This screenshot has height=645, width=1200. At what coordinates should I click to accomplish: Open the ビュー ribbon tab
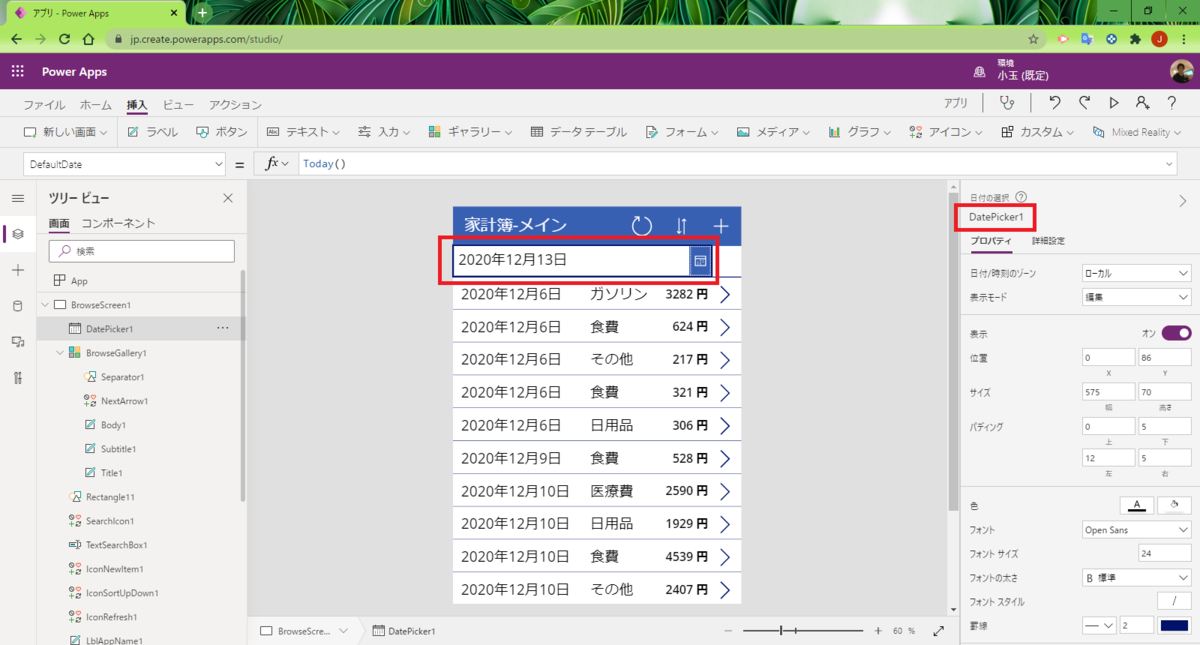pyautogui.click(x=179, y=105)
